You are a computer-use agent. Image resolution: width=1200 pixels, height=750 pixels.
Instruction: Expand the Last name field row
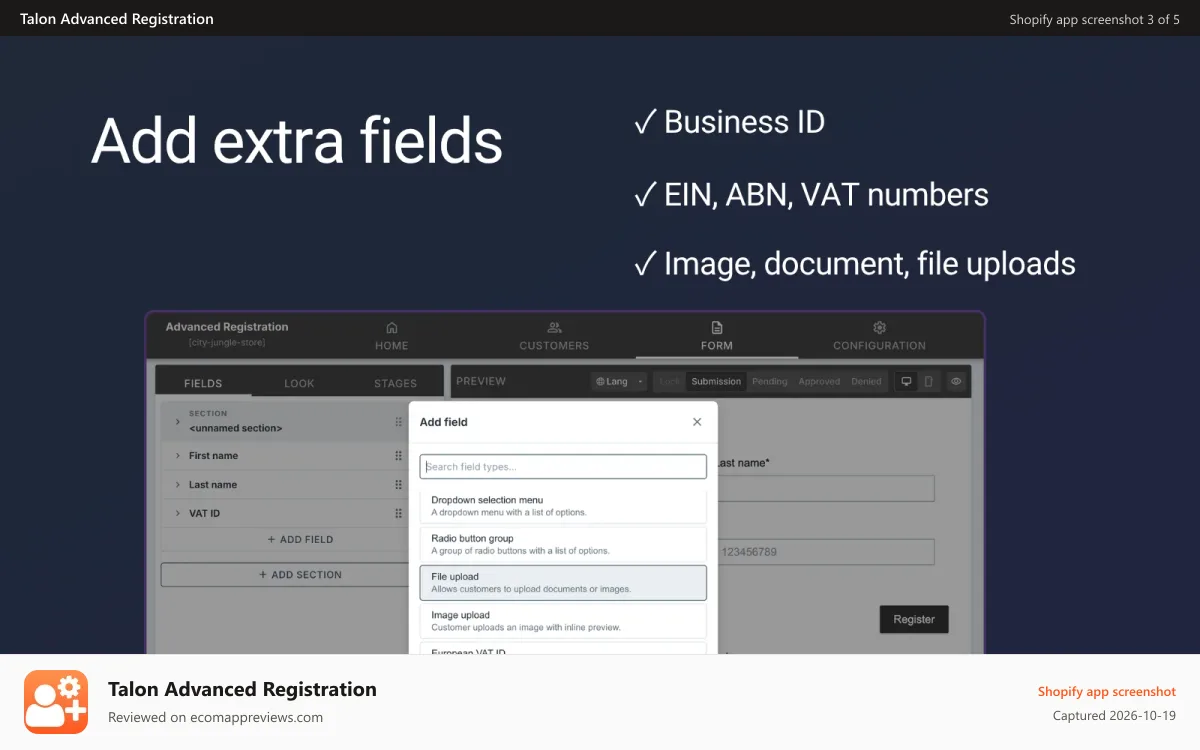(x=178, y=485)
